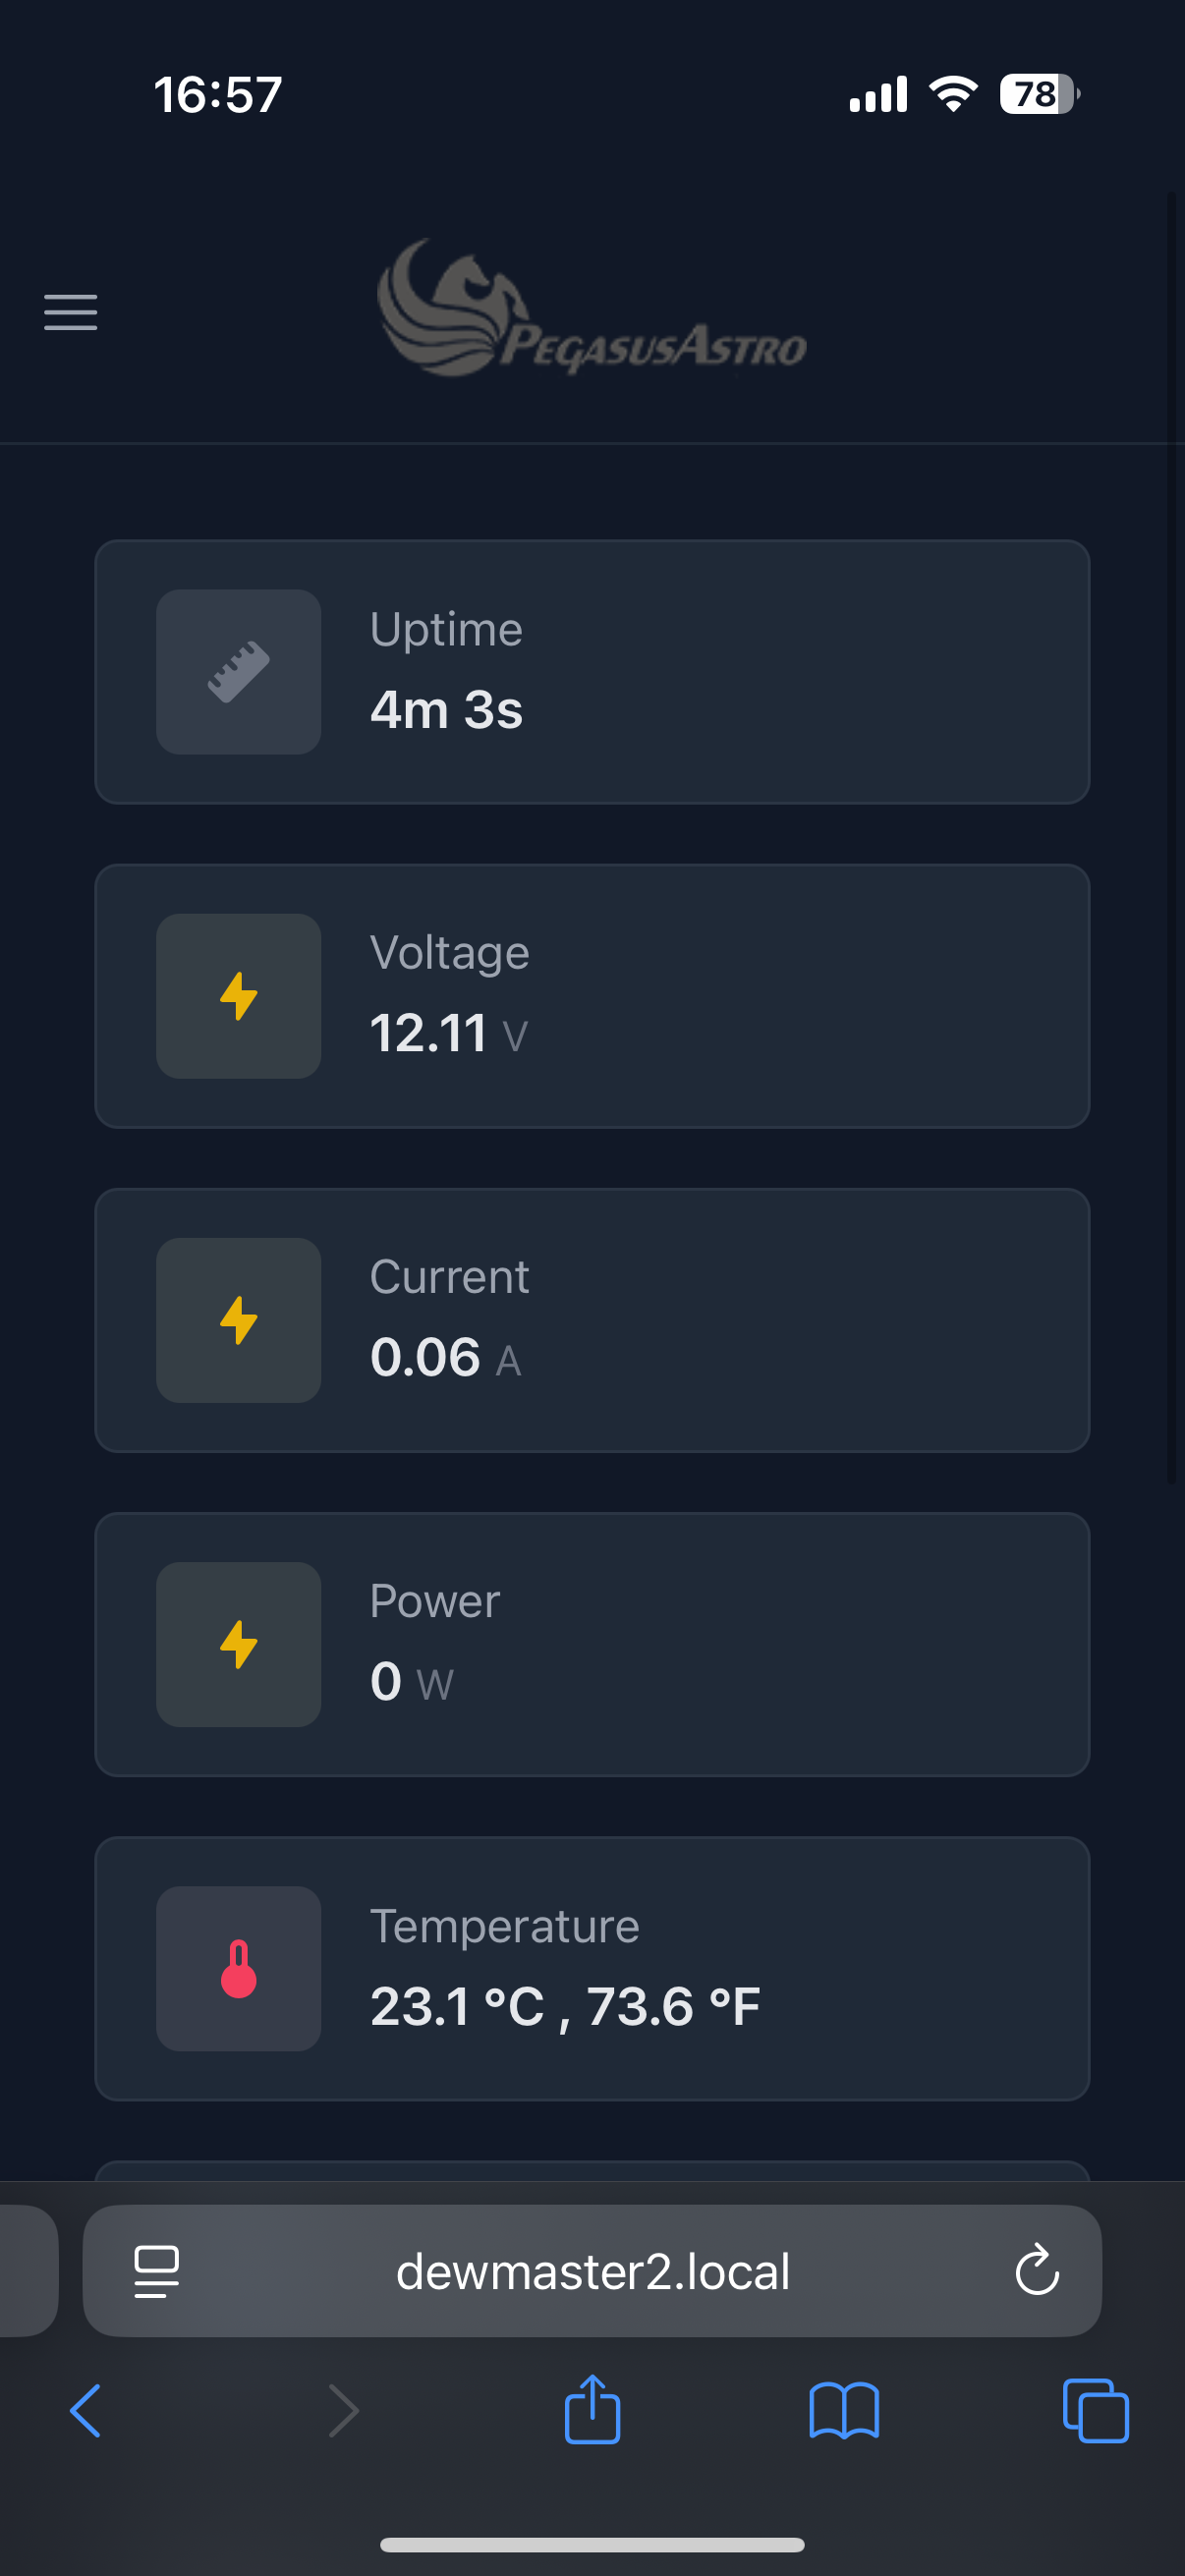The image size is (1185, 2576).
Task: Click the Voltage lightning bolt icon
Action: tap(238, 996)
